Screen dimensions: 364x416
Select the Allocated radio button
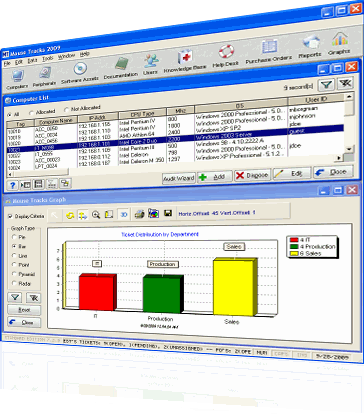[x=32, y=113]
